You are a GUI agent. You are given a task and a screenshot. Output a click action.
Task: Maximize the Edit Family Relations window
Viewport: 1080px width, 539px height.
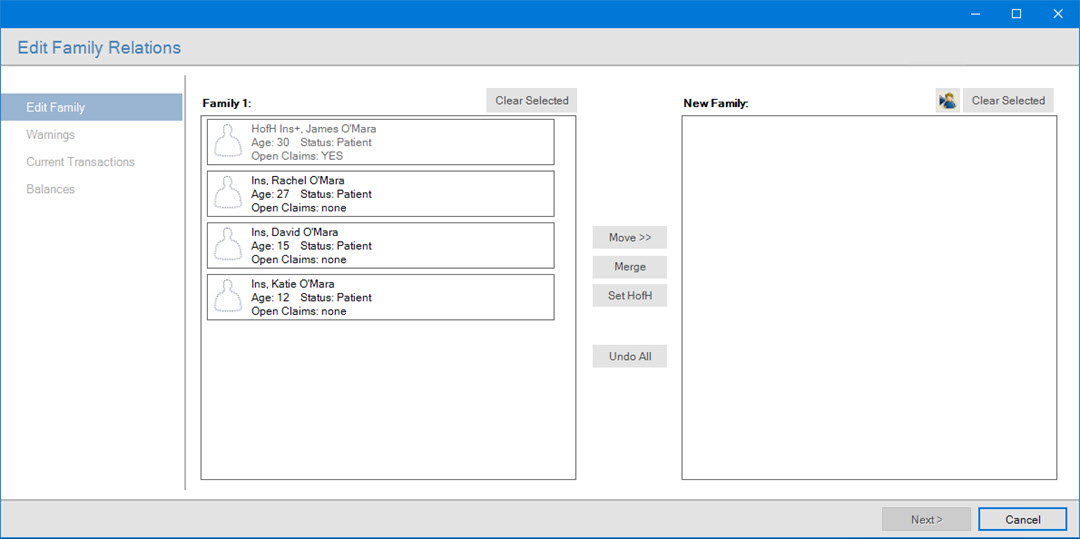pos(1016,14)
